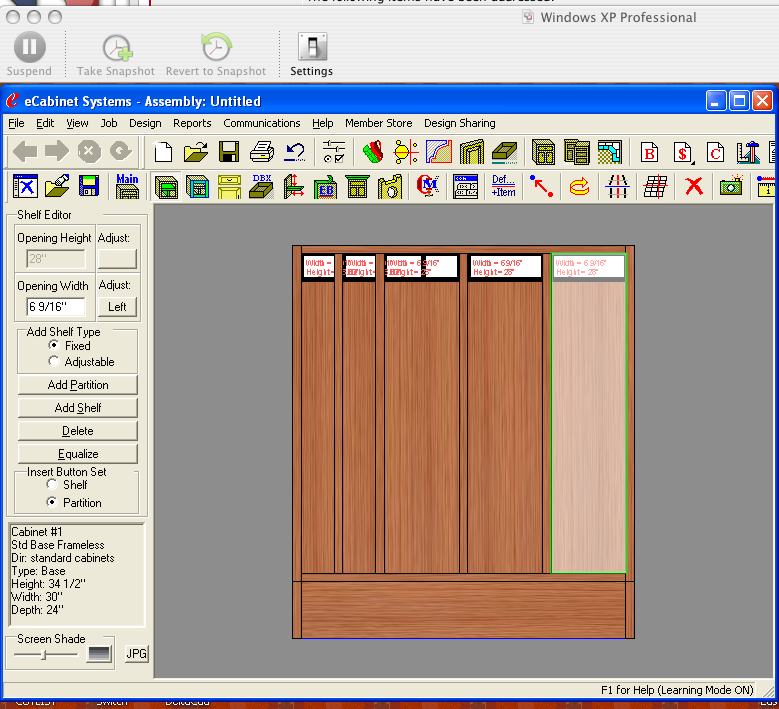Image resolution: width=779 pixels, height=709 pixels.
Task: Click the Undo arrow icon
Action: [295, 152]
